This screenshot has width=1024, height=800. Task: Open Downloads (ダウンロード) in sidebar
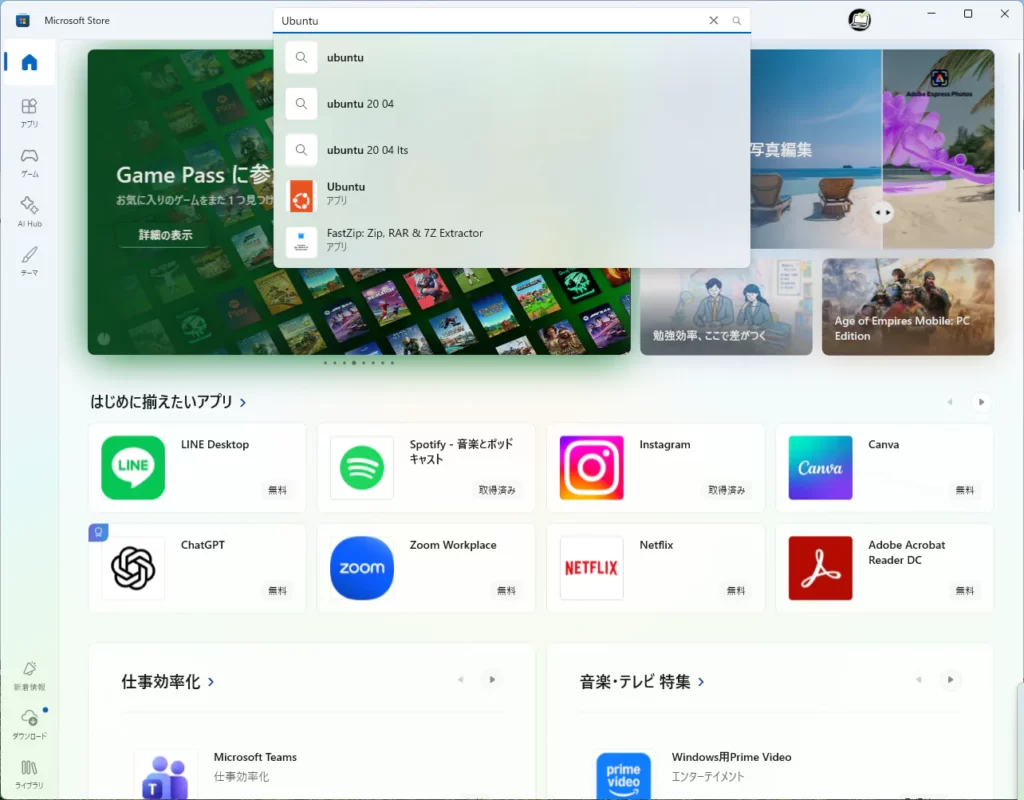click(29, 724)
